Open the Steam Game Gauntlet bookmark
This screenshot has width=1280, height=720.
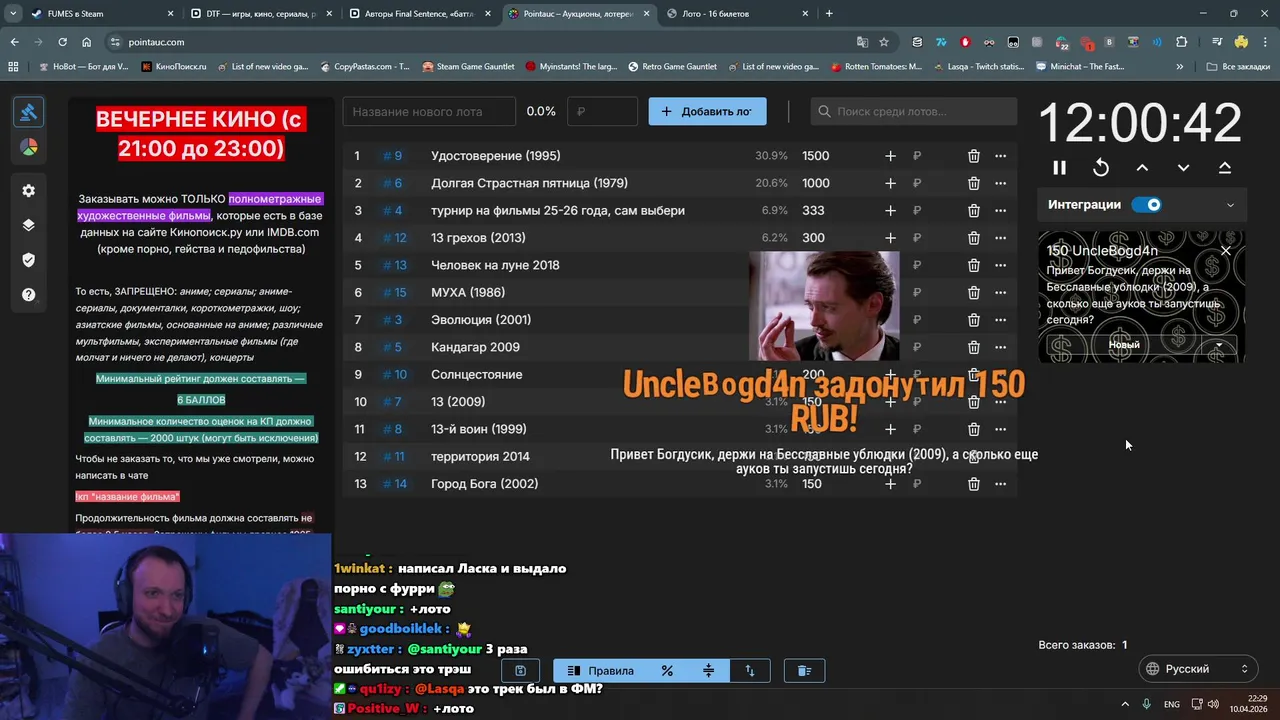pyautogui.click(x=468, y=67)
